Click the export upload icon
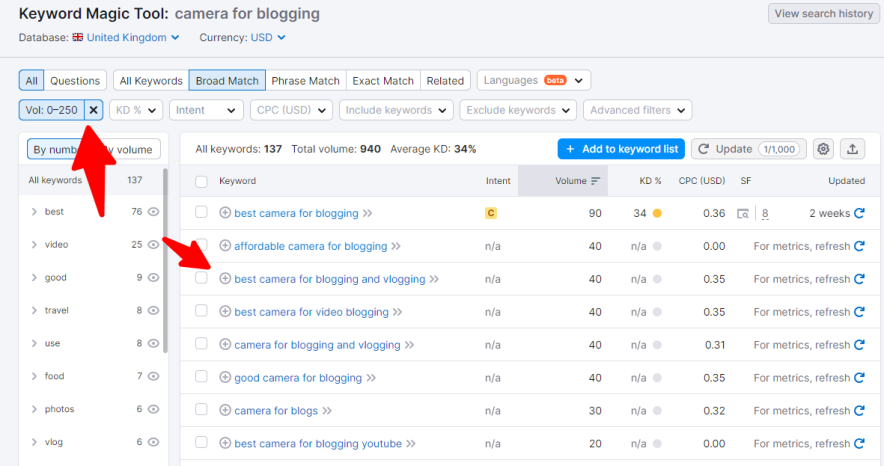This screenshot has height=466, width=884. 852,149
